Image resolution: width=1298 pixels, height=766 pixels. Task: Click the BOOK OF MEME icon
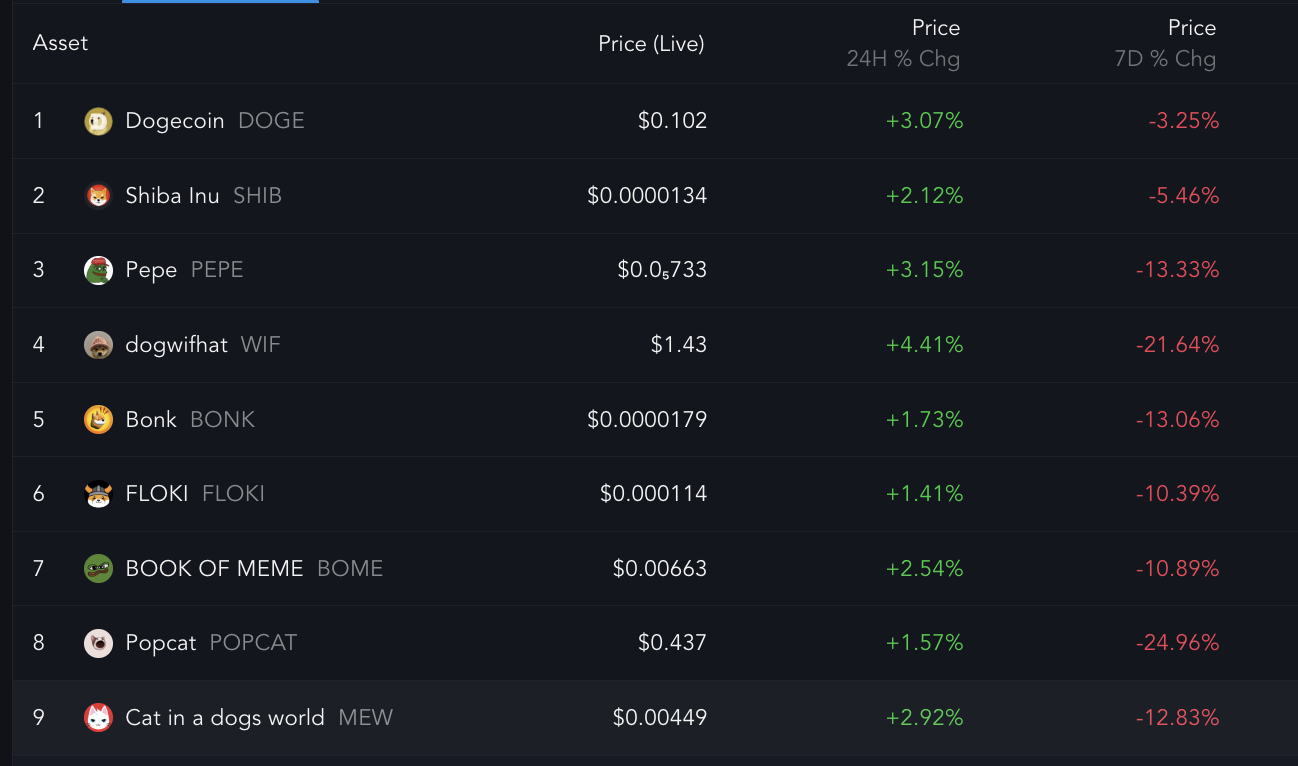point(98,569)
